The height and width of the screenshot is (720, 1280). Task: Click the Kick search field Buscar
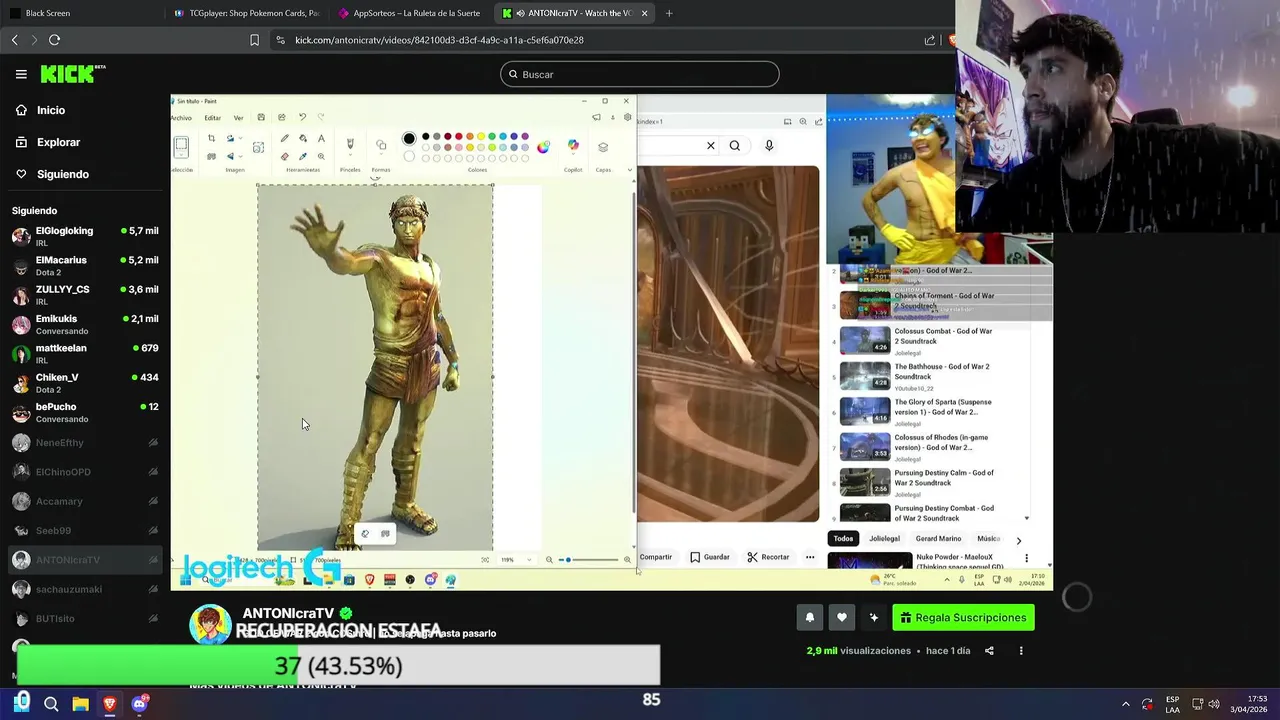point(640,74)
